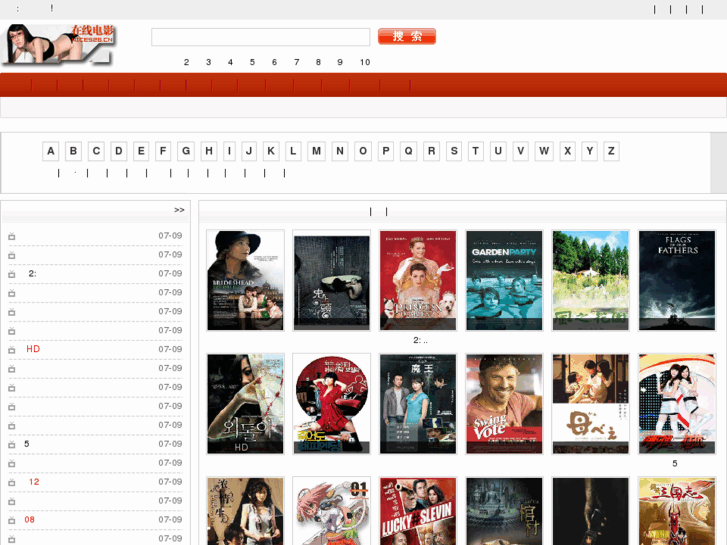The width and height of the screenshot is (727, 545).
Task: Browse titles starting with T
Action: coord(475,151)
